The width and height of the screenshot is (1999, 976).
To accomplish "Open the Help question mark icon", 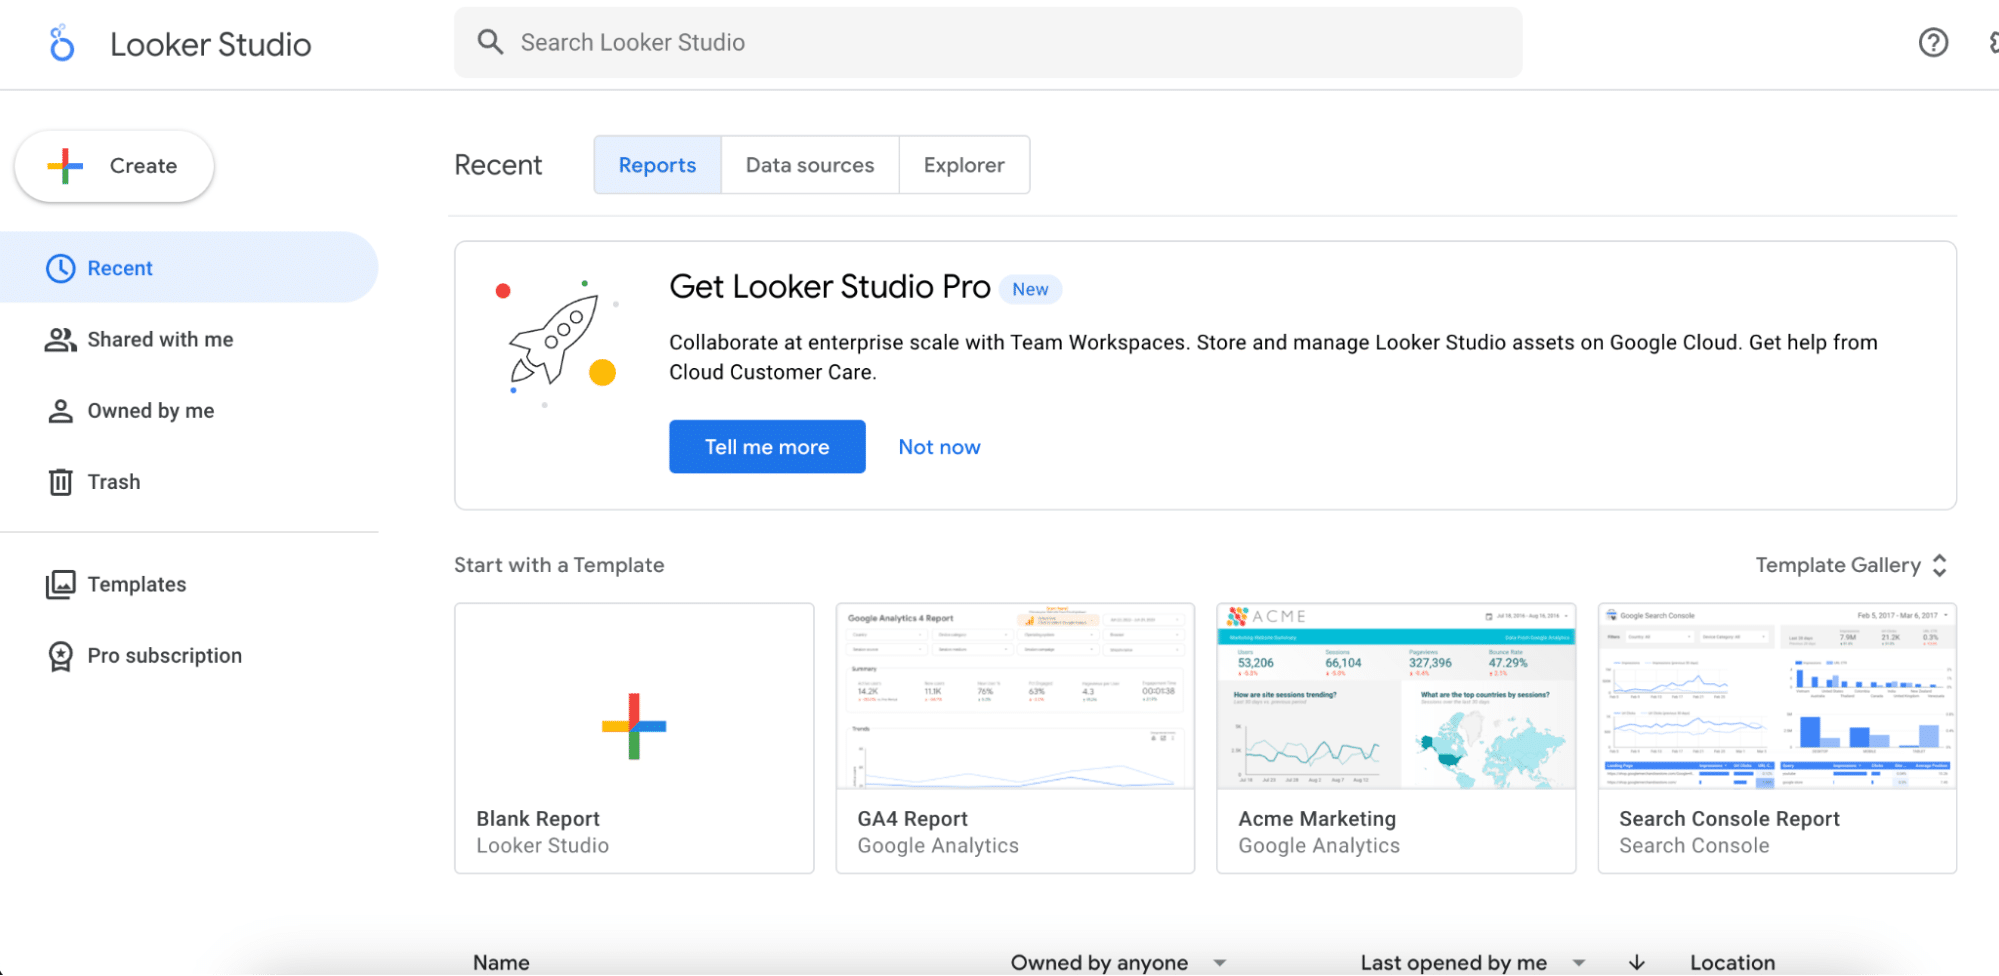I will [x=1933, y=42].
